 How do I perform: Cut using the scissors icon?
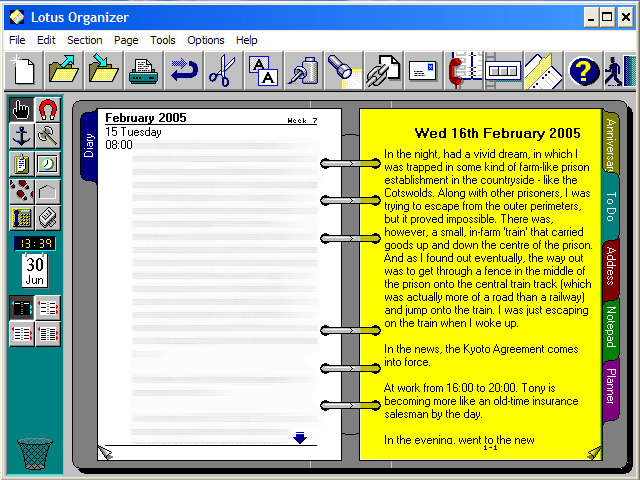click(x=224, y=71)
